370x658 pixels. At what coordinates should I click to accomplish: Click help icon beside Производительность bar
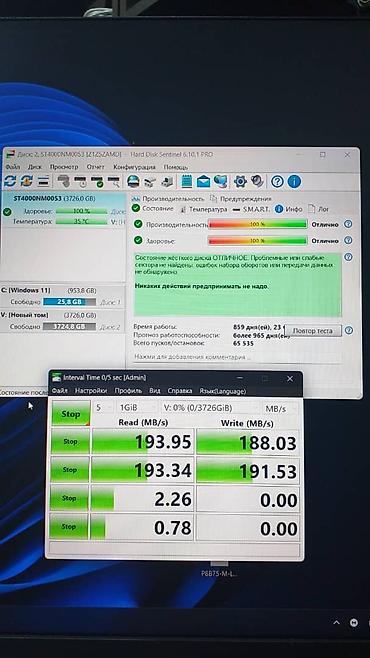pos(348,224)
